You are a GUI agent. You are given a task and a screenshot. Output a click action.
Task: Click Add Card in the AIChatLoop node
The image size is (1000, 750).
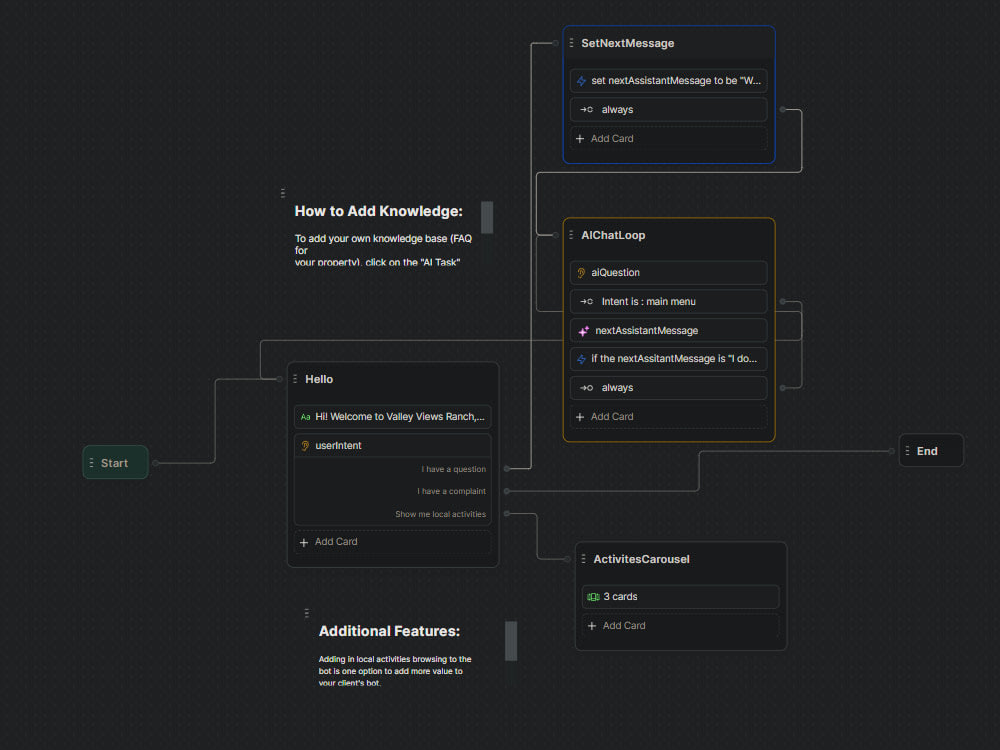coord(668,416)
